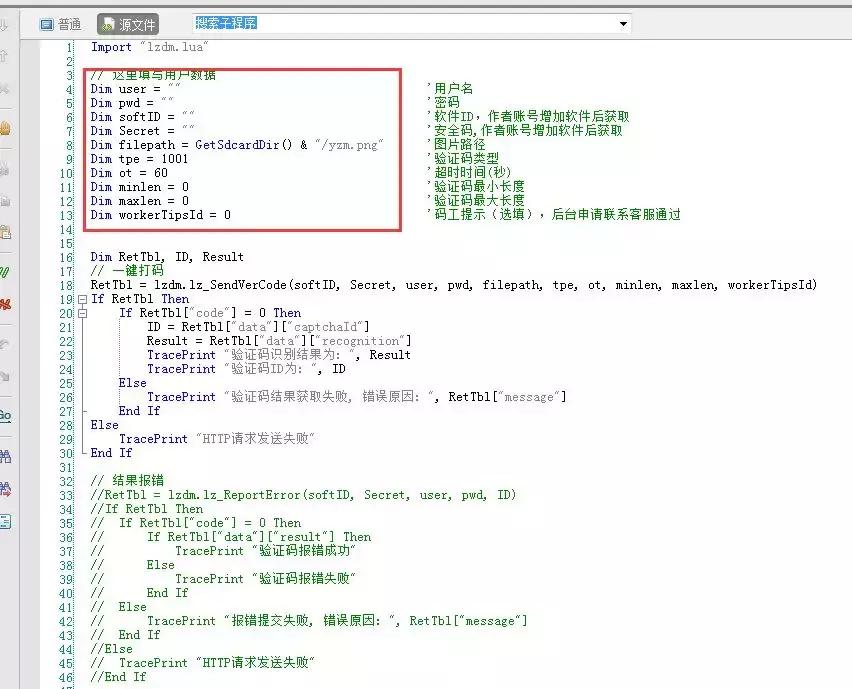The height and width of the screenshot is (689, 852).
Task: Collapse the nested If block at line 20
Action: pyautogui.click(x=83, y=313)
